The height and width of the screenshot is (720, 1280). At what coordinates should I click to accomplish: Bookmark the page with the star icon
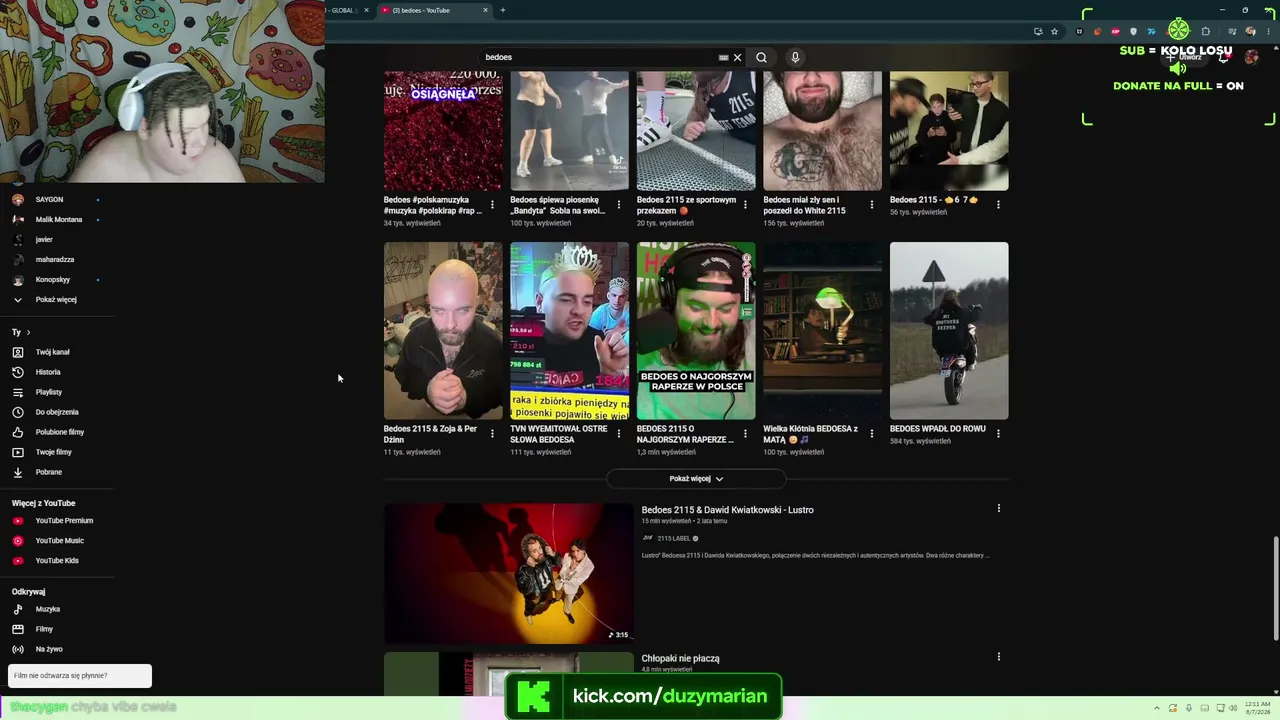point(1054,31)
